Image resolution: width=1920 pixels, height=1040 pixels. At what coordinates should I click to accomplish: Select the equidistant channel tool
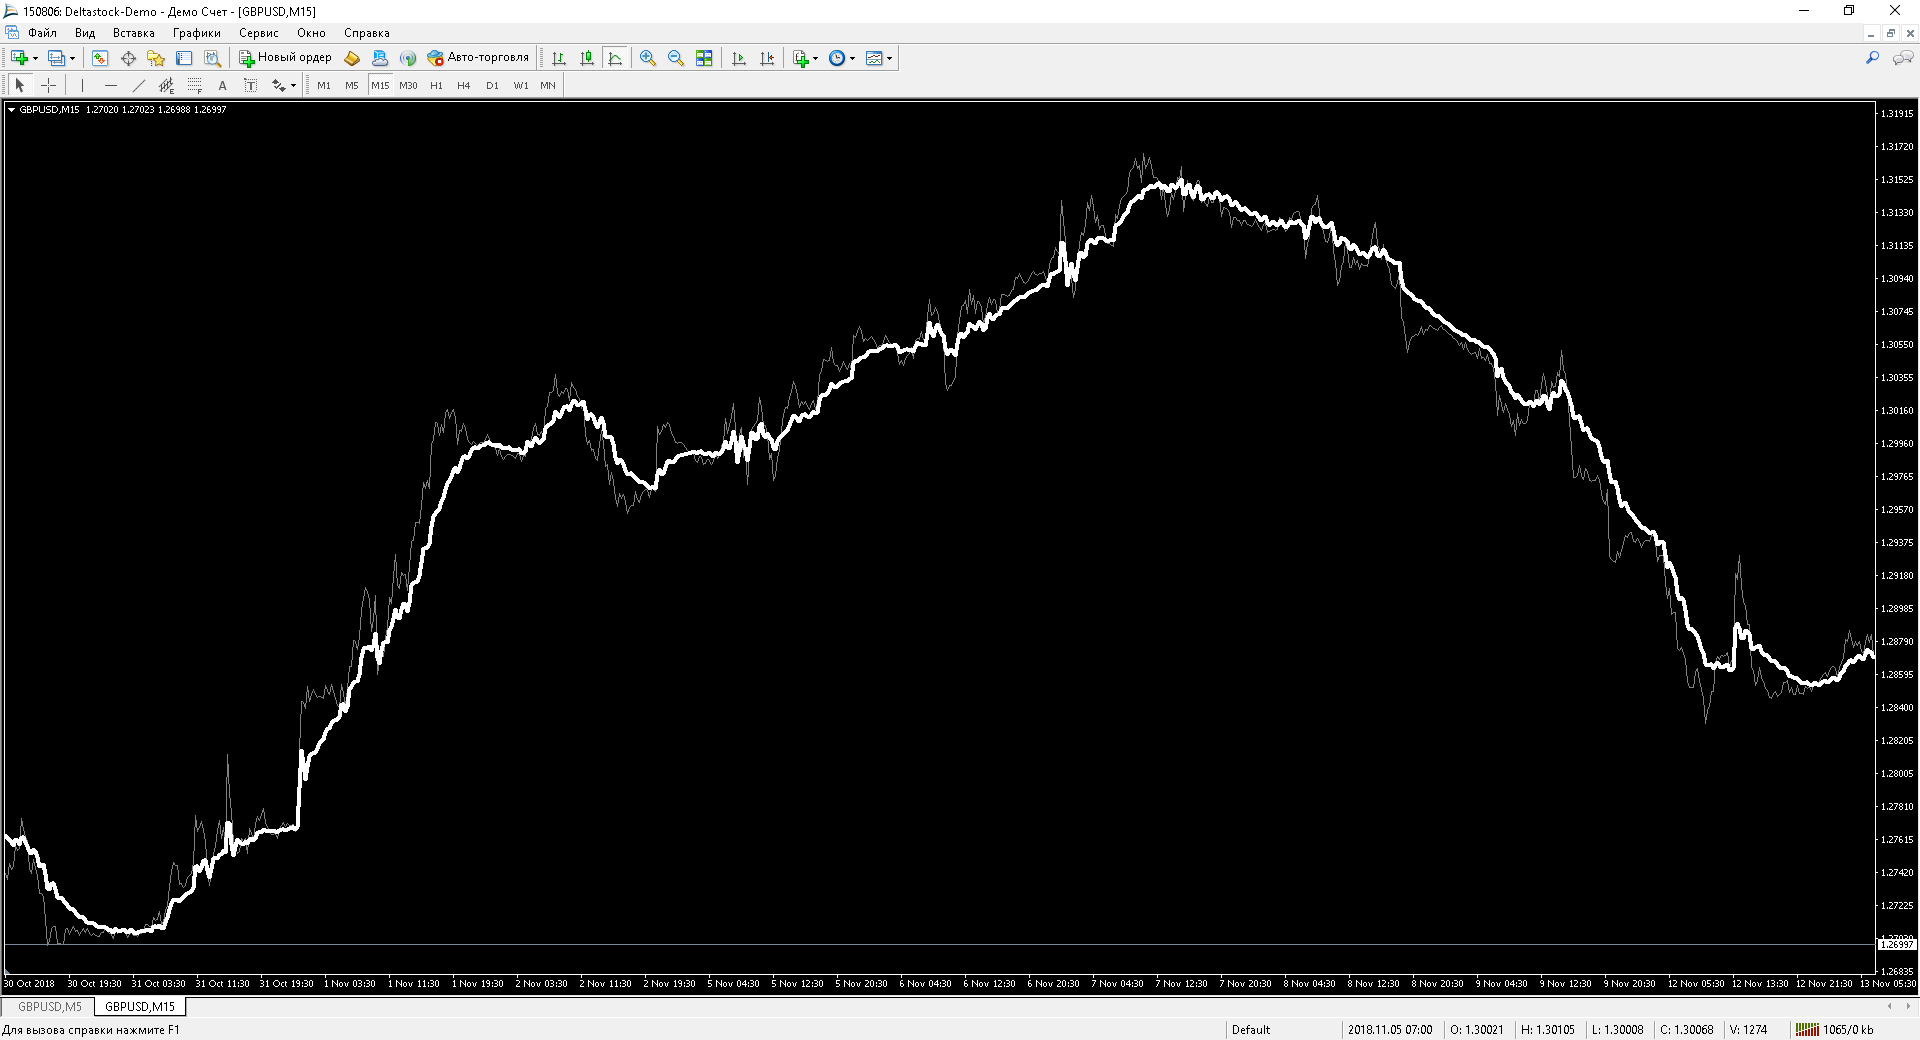(166, 85)
